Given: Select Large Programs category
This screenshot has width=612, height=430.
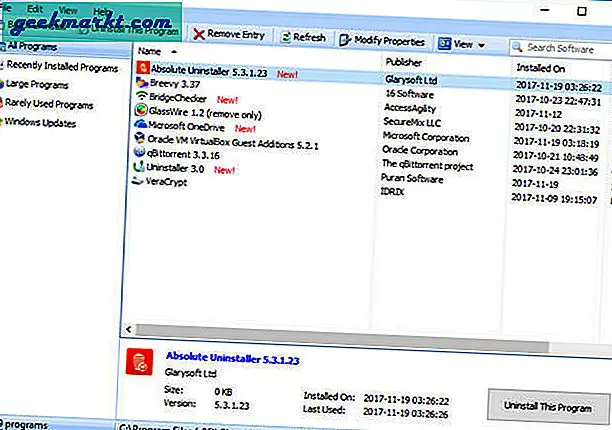Looking at the screenshot, I should (x=37, y=84).
